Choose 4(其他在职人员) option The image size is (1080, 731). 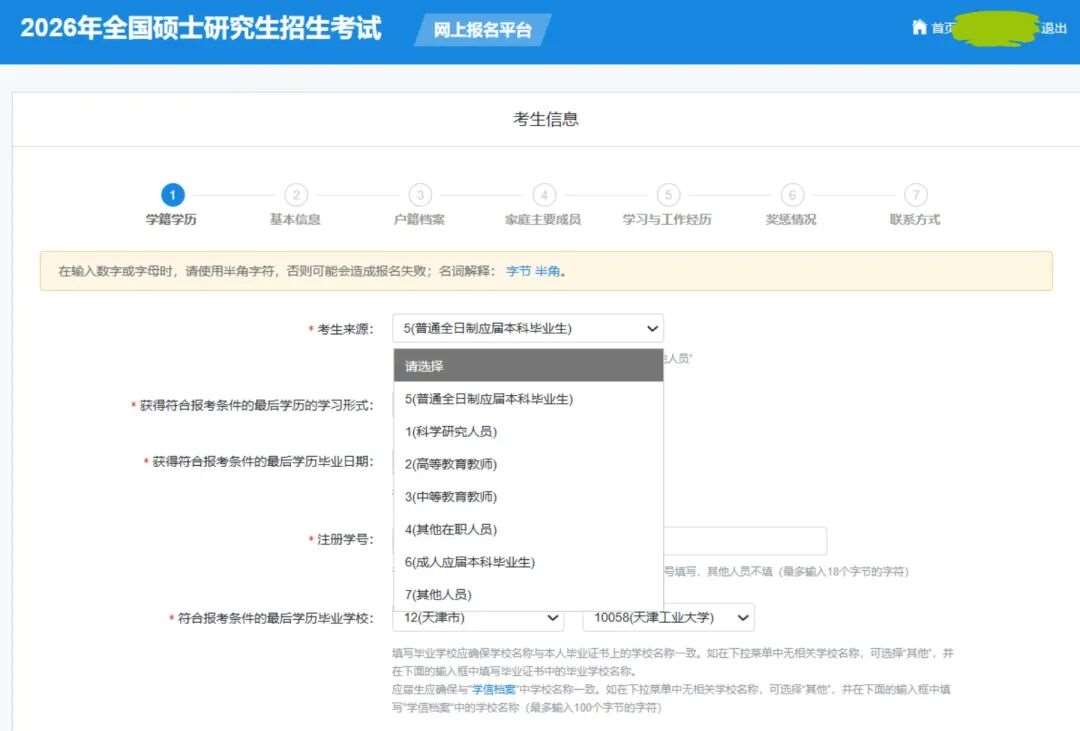(451, 529)
